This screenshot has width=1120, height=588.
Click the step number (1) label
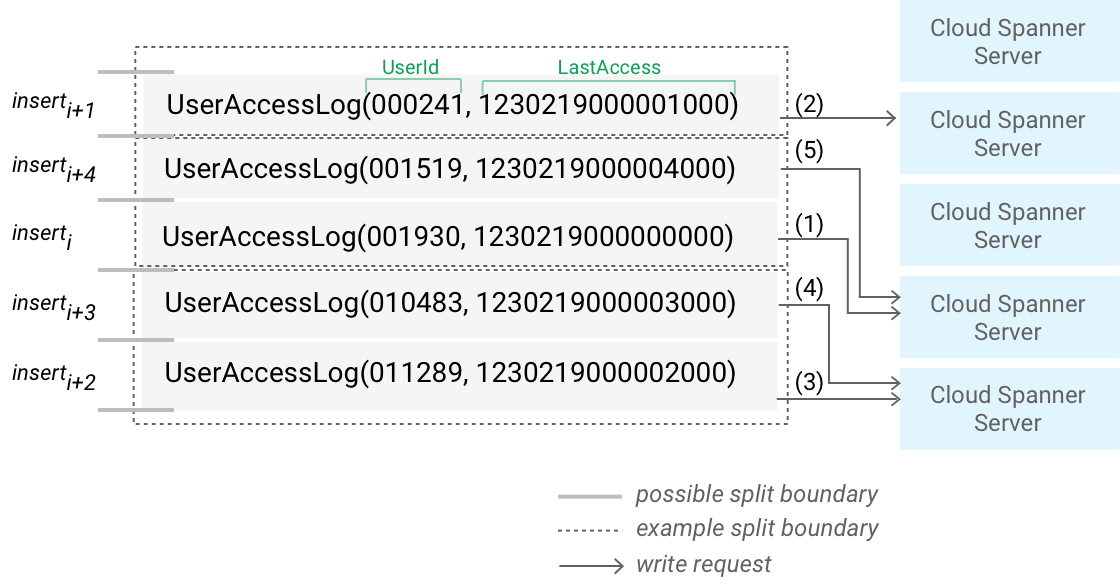809,225
